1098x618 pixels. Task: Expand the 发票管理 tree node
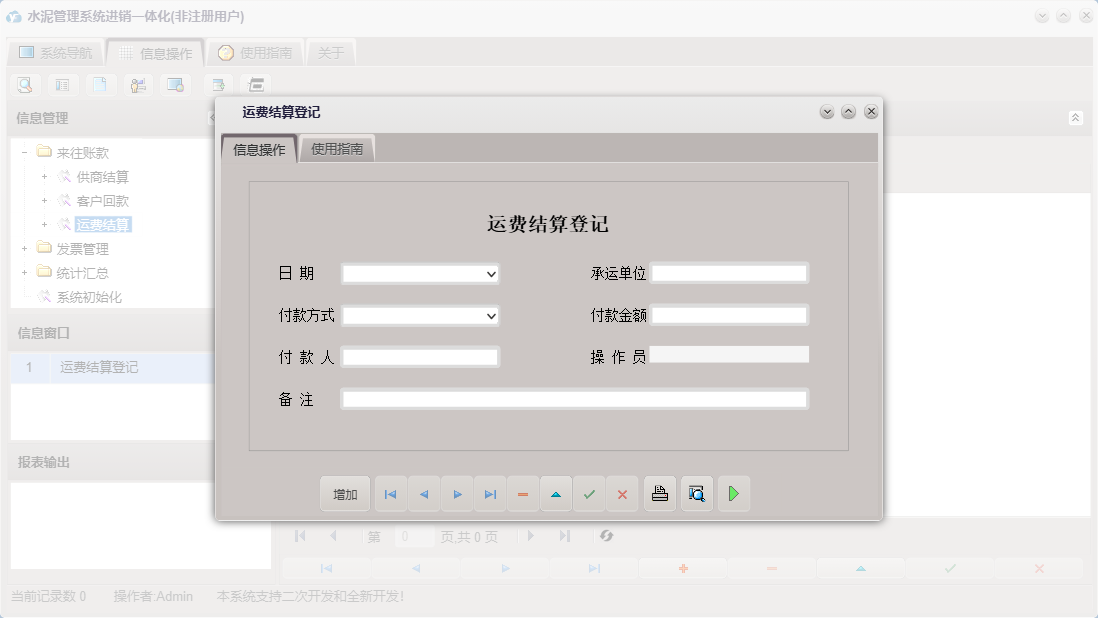coord(26,249)
